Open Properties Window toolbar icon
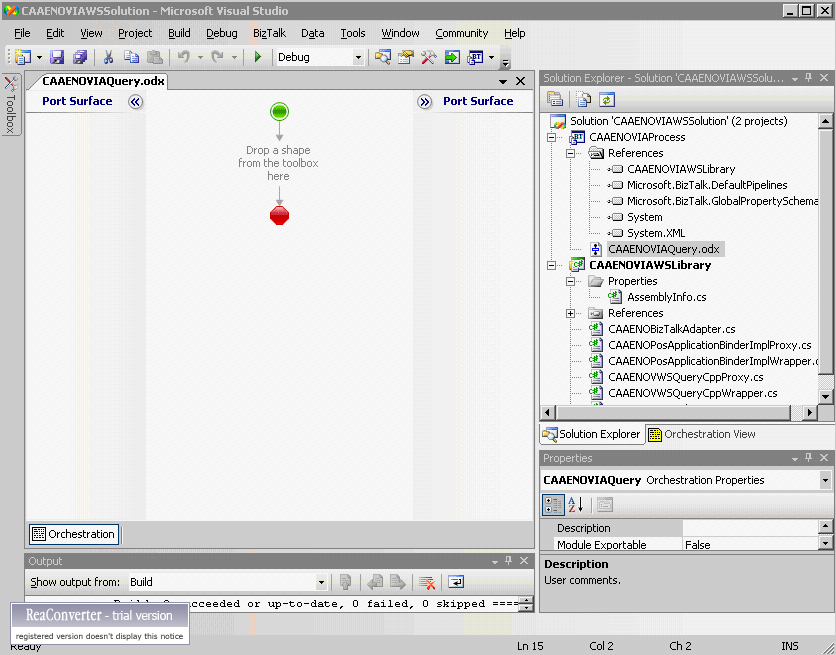Screen dimensions: 836x655 406,57
